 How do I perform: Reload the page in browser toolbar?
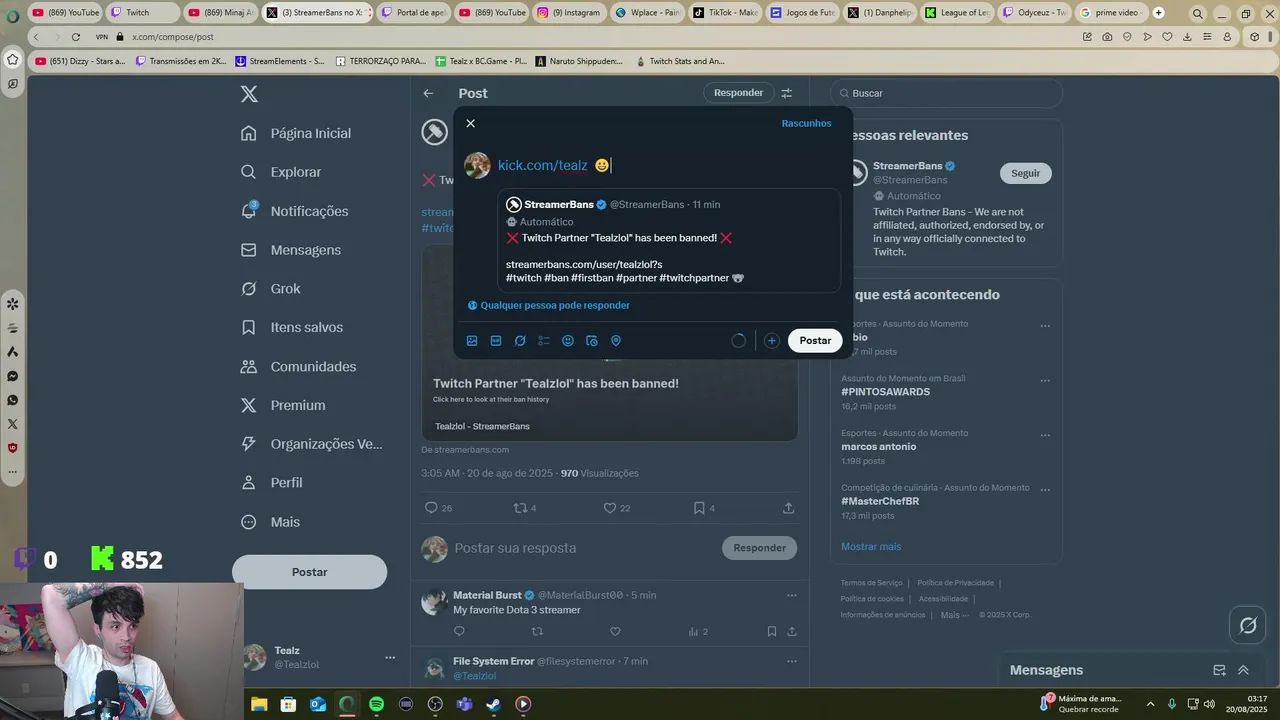(75, 37)
